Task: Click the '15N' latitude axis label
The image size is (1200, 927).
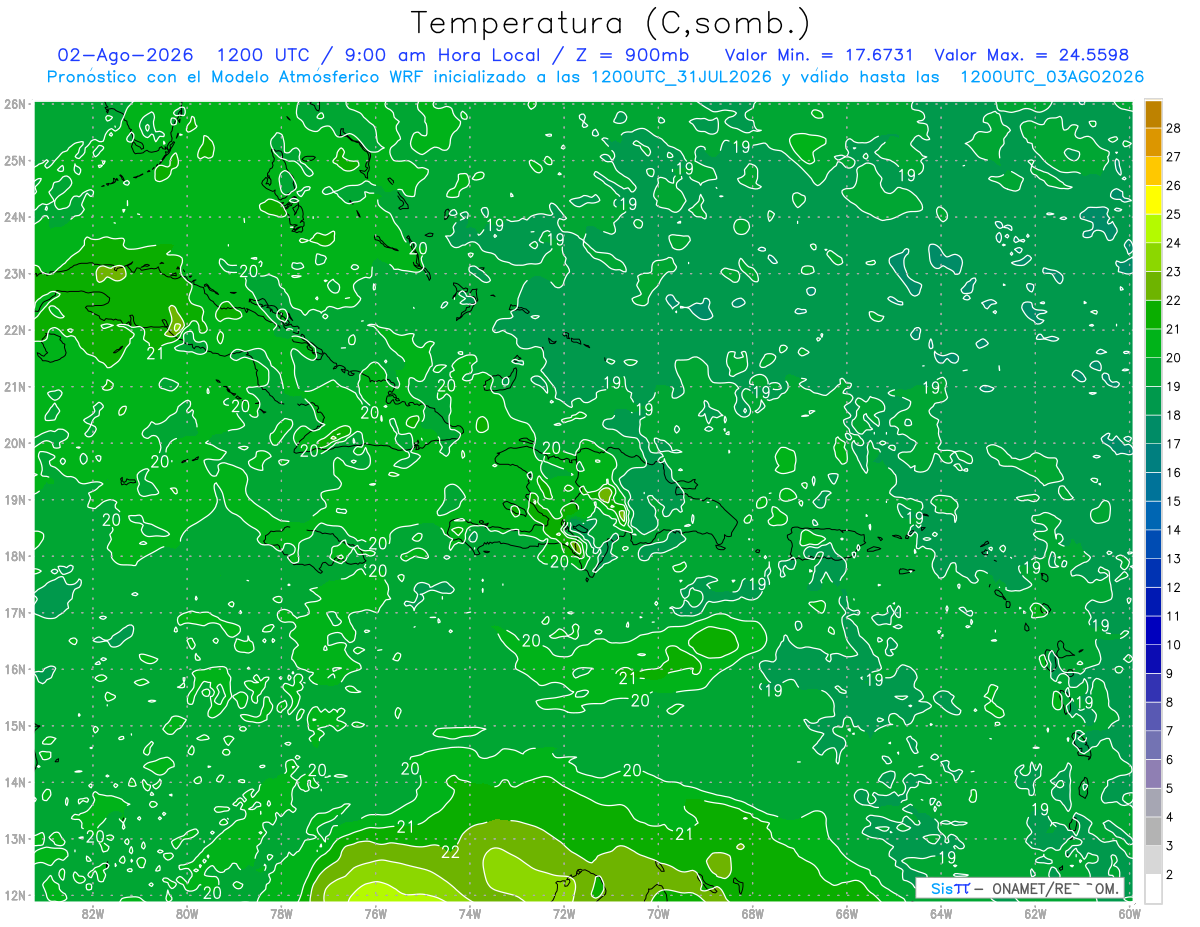Action: tap(14, 726)
